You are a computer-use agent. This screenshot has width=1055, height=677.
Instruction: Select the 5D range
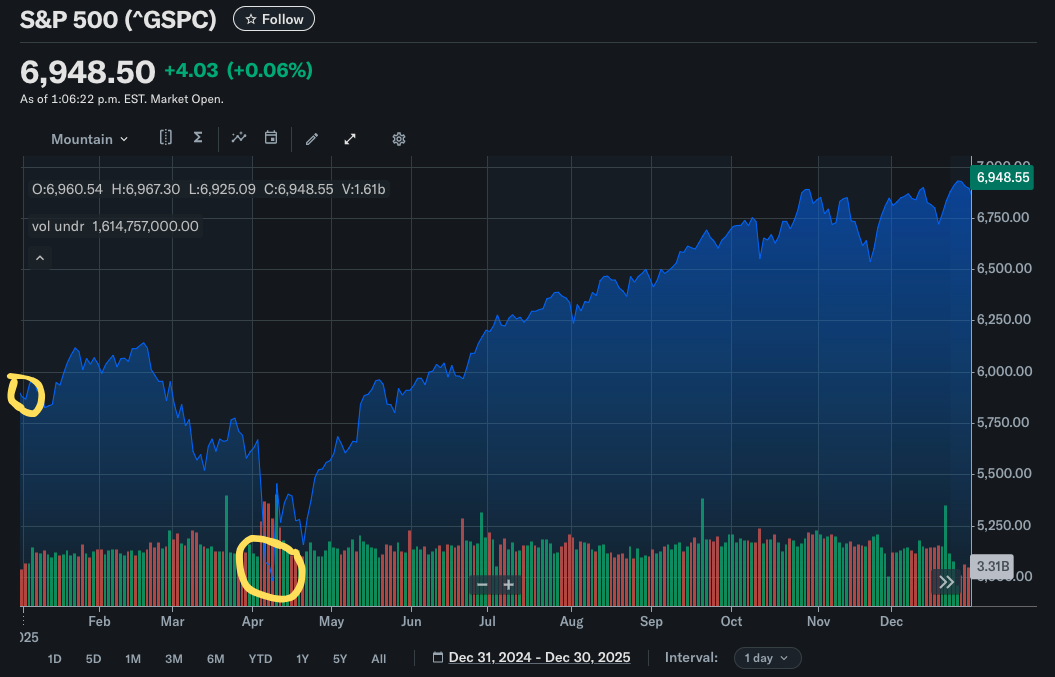click(x=94, y=659)
